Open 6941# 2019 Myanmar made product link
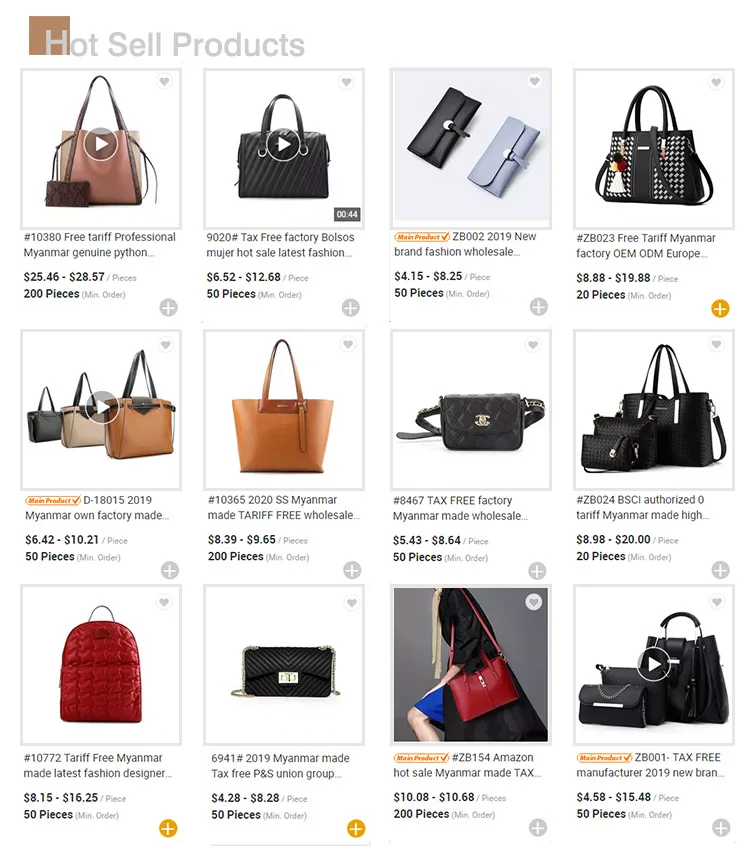Screen dimensions: 750x853 (x=280, y=765)
